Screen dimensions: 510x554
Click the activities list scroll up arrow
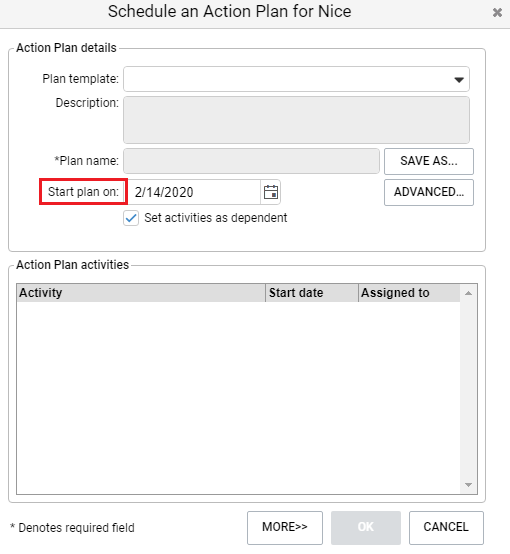pyautogui.click(x=468, y=293)
